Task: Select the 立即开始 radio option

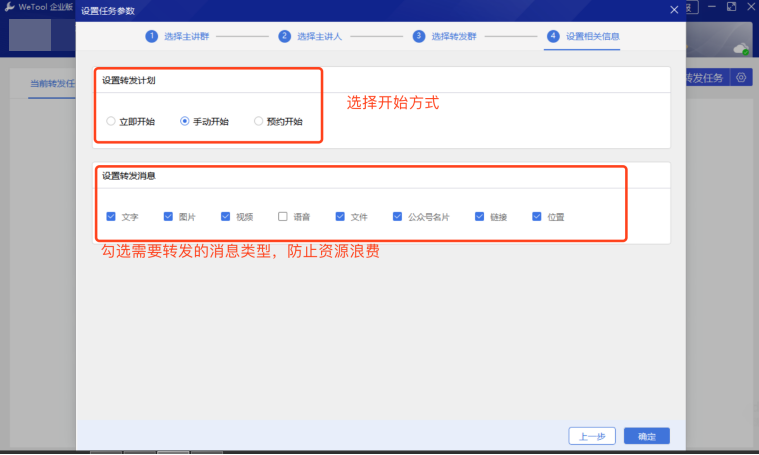Action: [111, 121]
